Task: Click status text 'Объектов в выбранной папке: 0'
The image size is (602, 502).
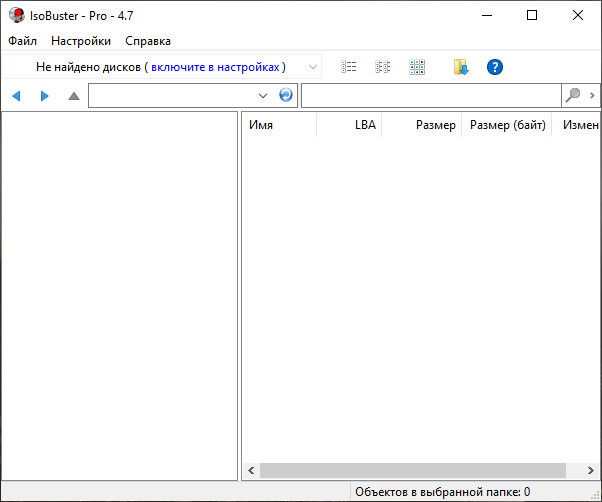Action: 442,492
